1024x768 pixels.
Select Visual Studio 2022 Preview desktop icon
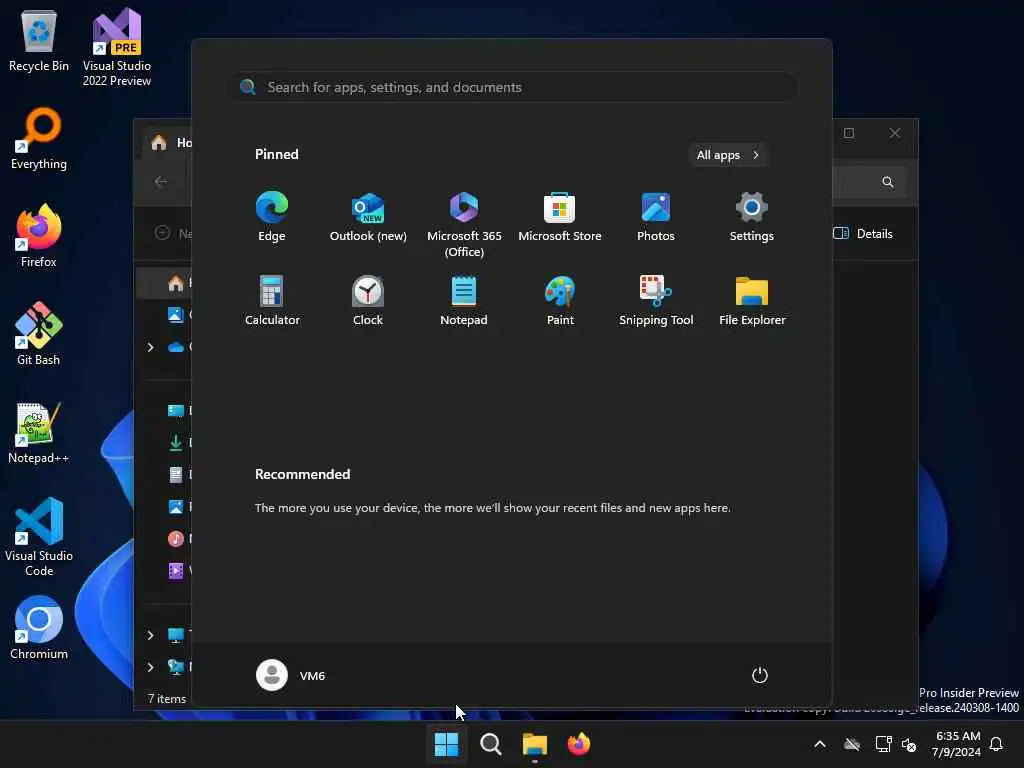[x=117, y=47]
